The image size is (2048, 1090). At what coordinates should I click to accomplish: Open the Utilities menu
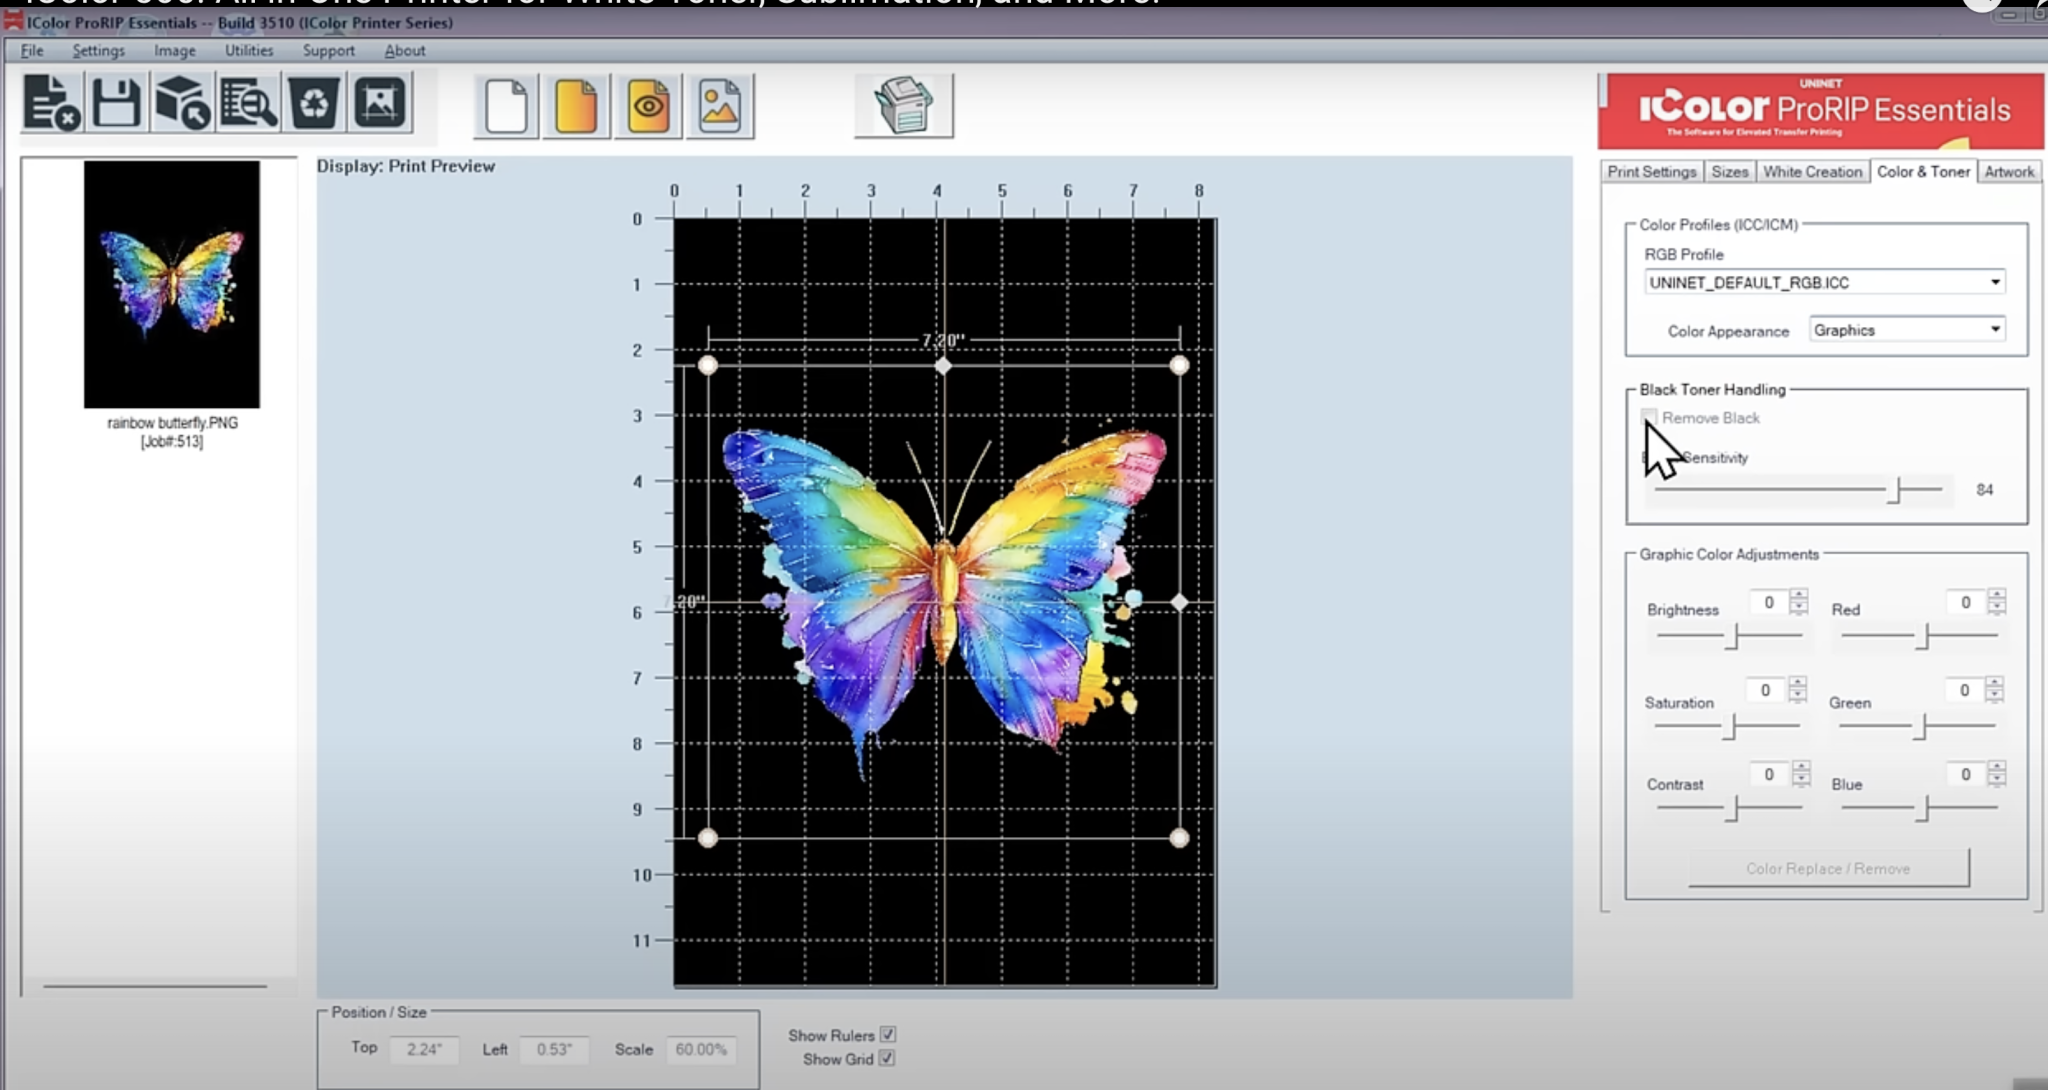pyautogui.click(x=248, y=50)
